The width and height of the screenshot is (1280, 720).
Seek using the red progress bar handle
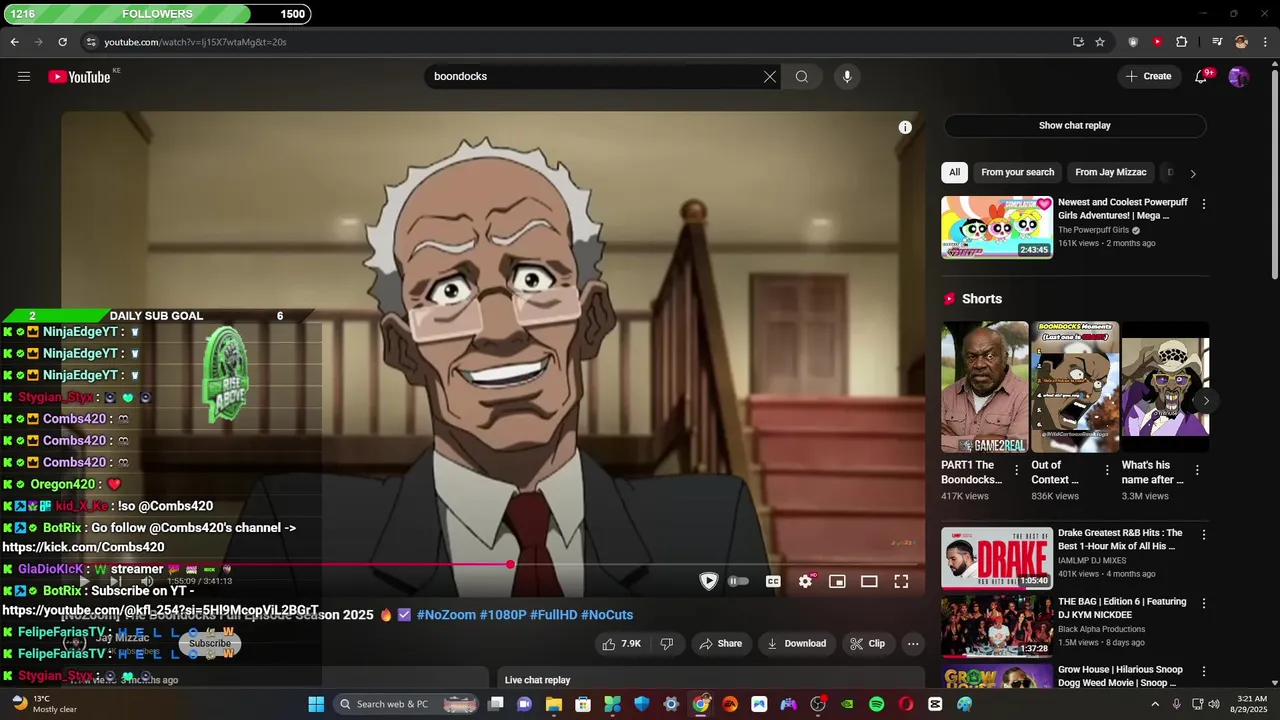[510, 565]
